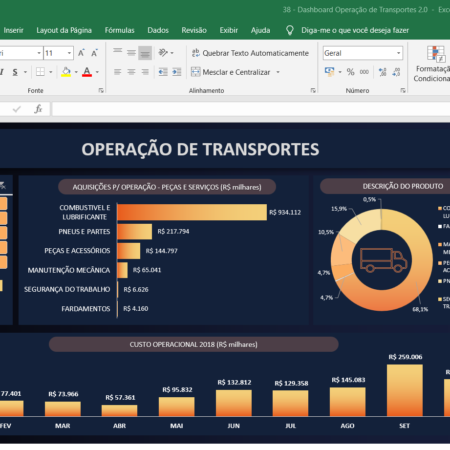Center text horizontally in cell
Viewport: 450px width, 450px height.
coord(131,72)
